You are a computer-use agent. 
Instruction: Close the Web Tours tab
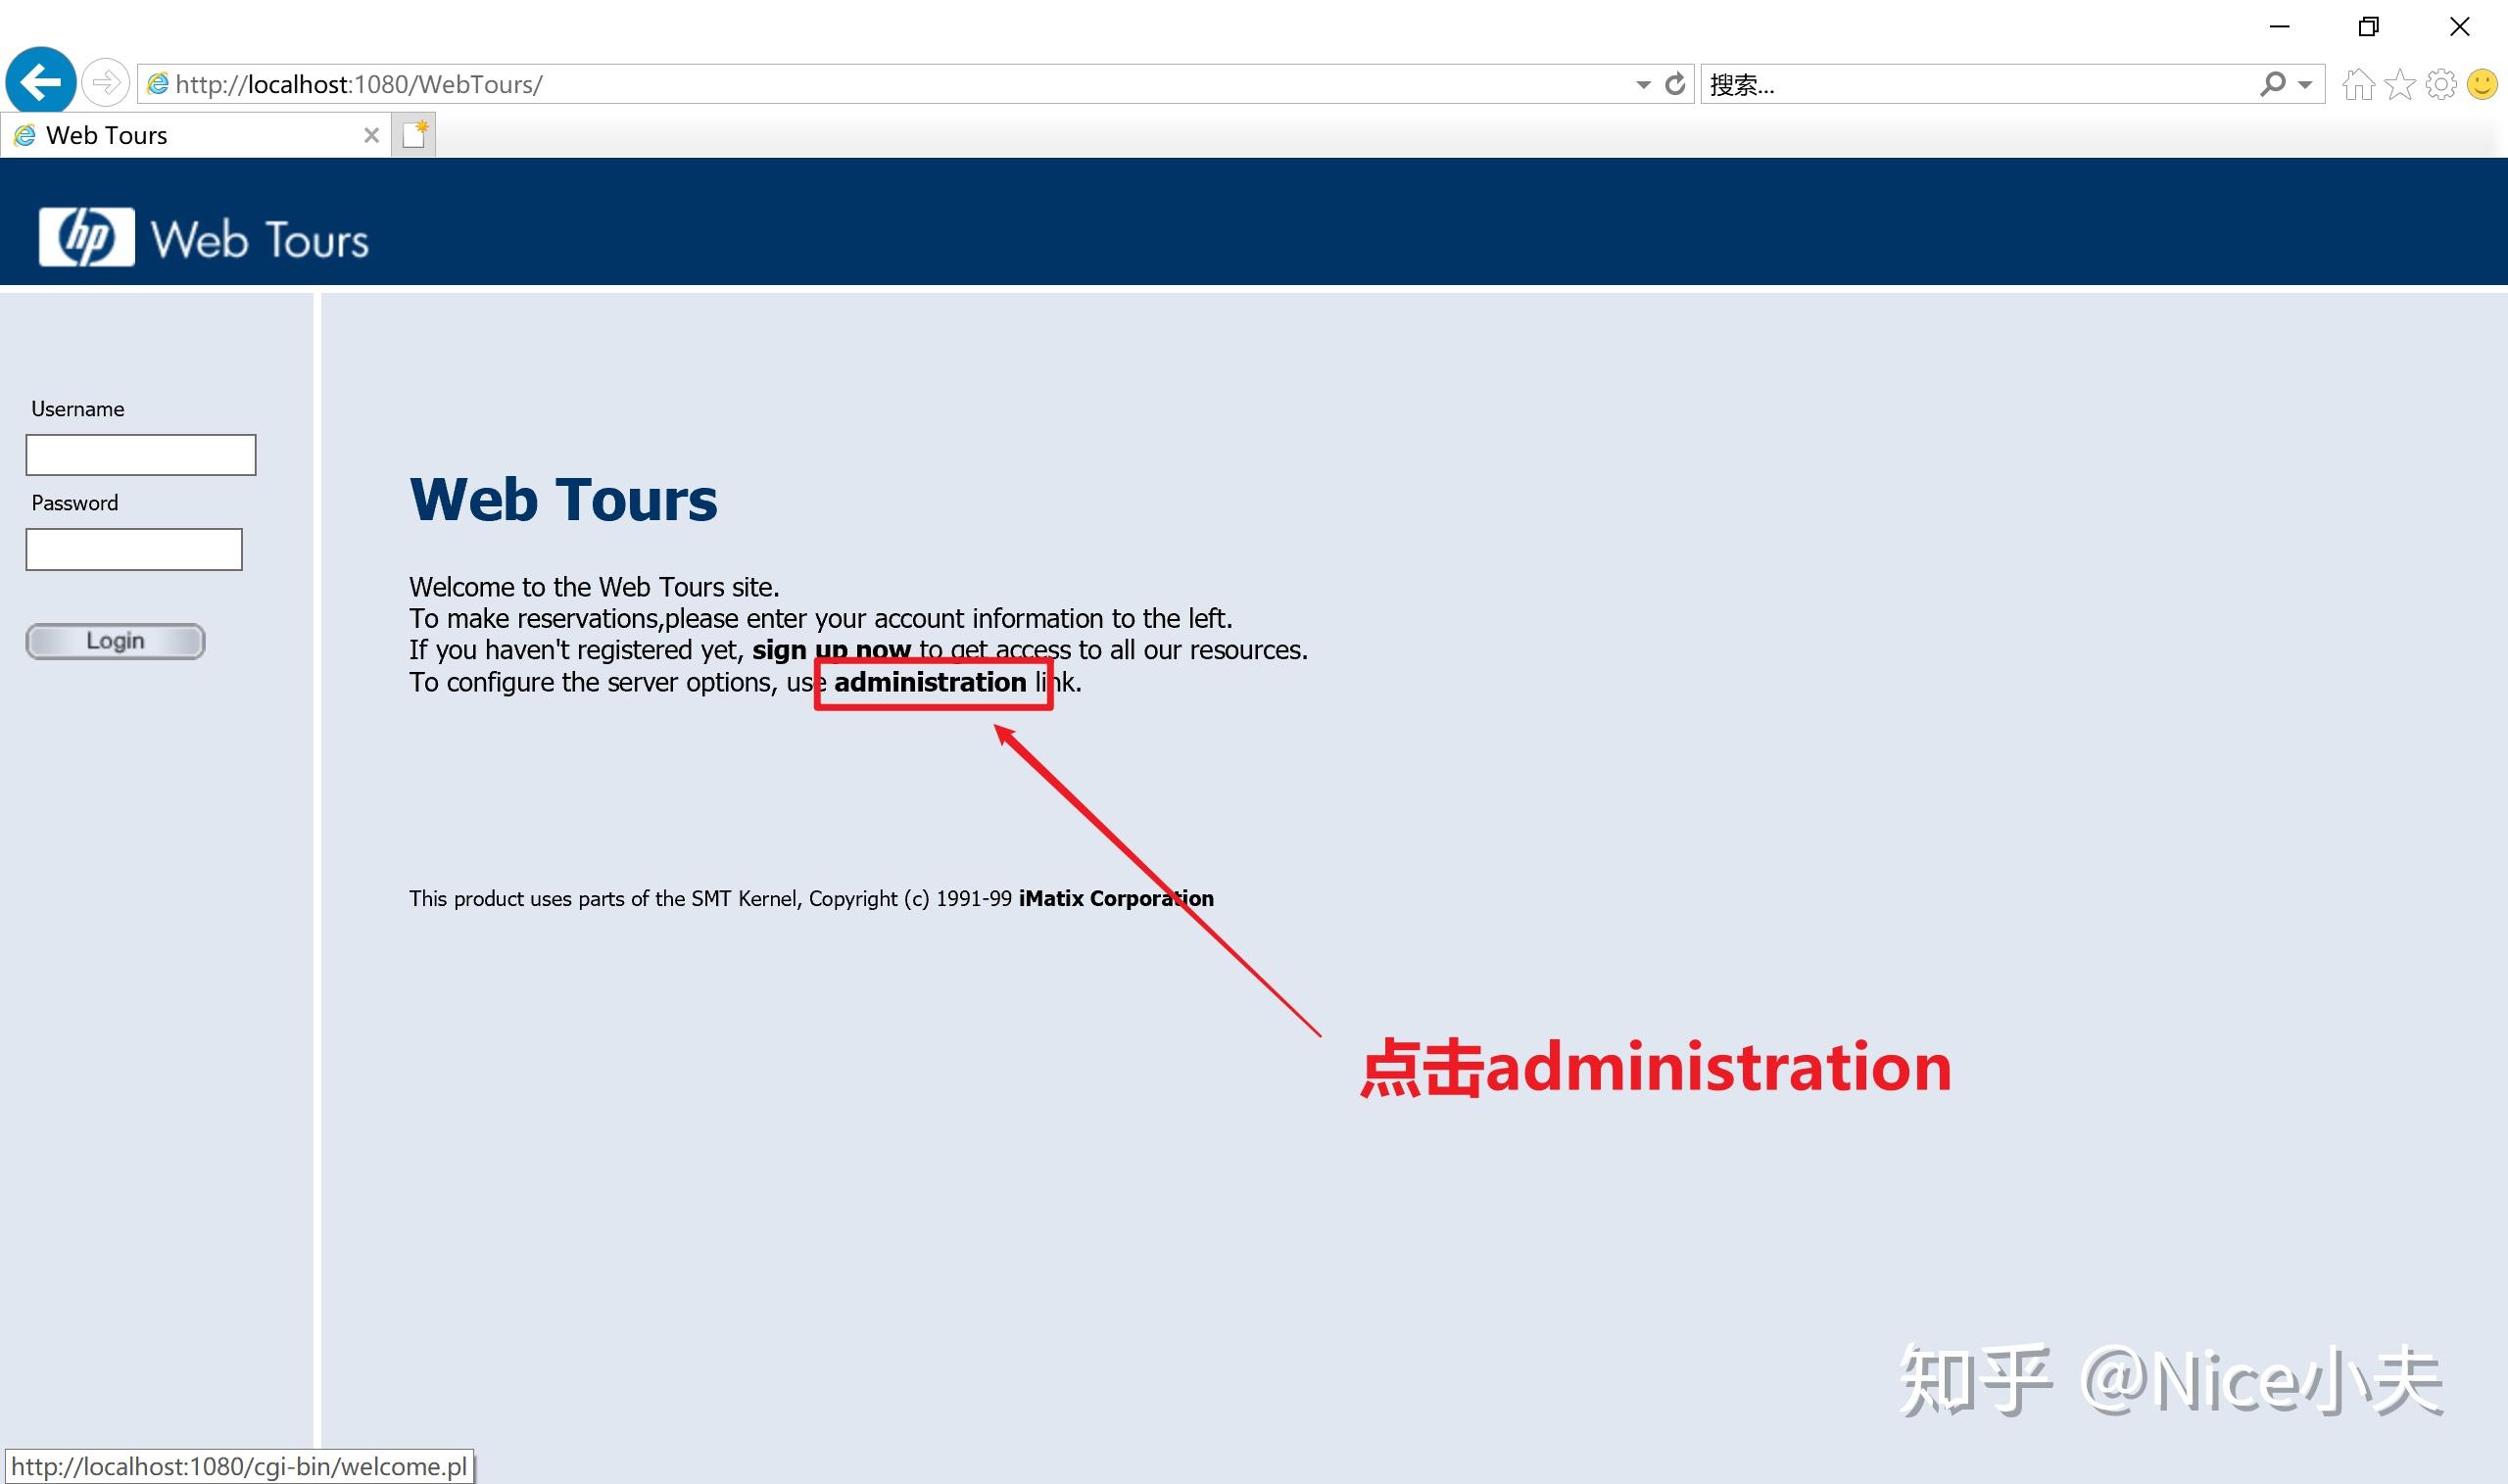click(371, 135)
